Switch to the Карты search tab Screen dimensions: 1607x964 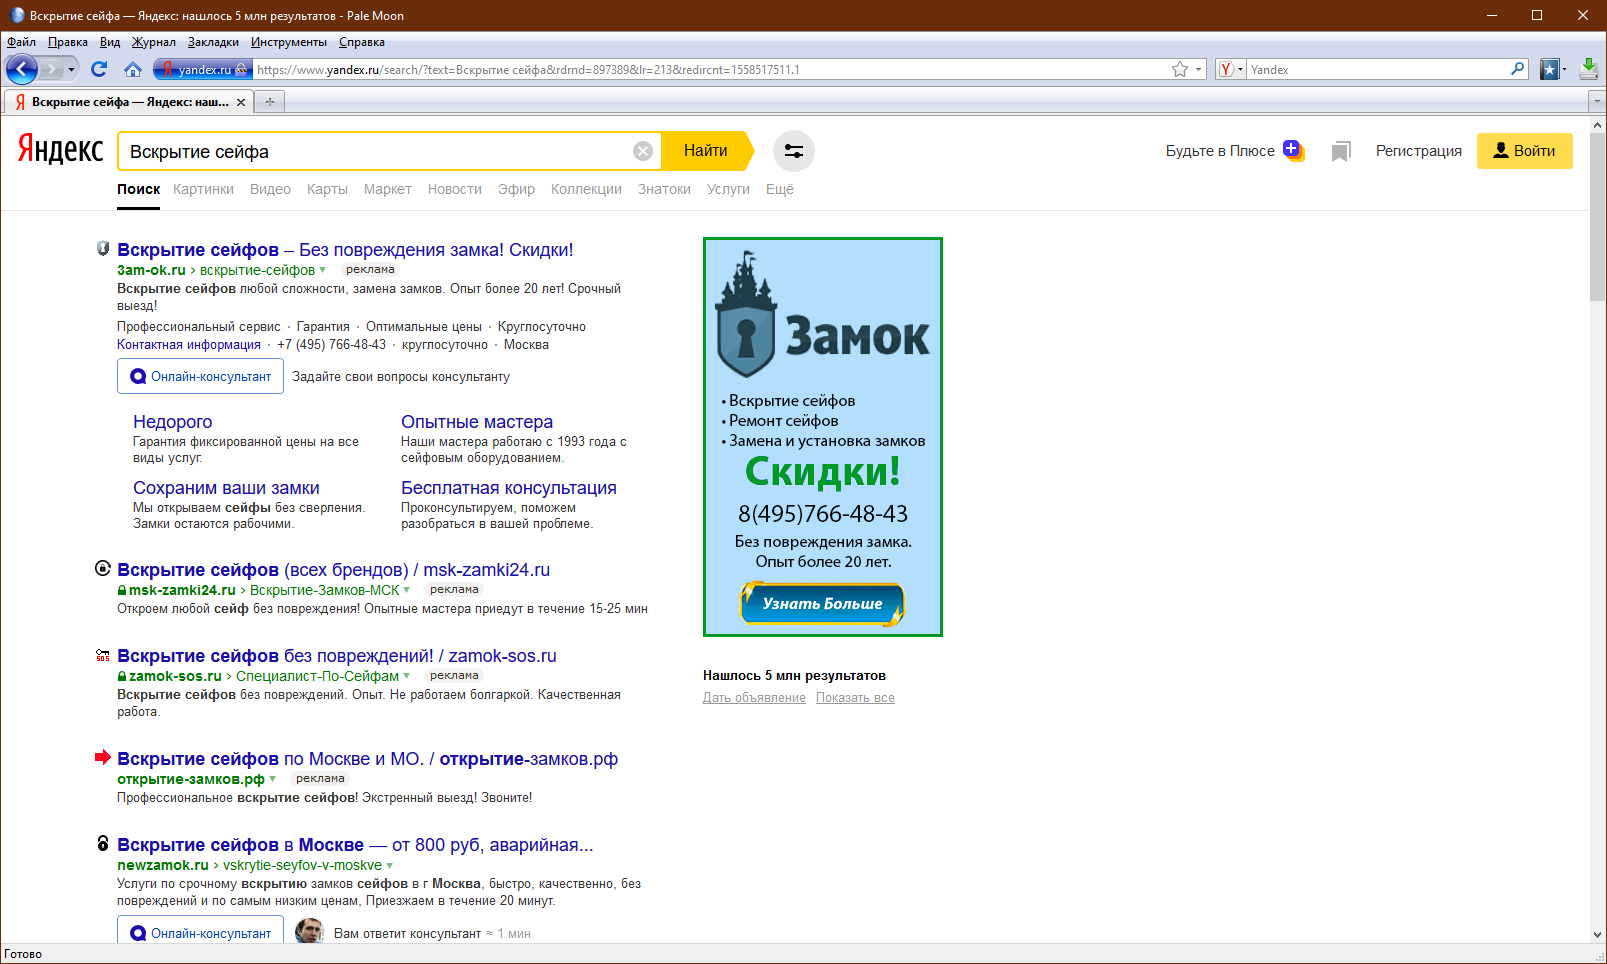[x=327, y=189]
